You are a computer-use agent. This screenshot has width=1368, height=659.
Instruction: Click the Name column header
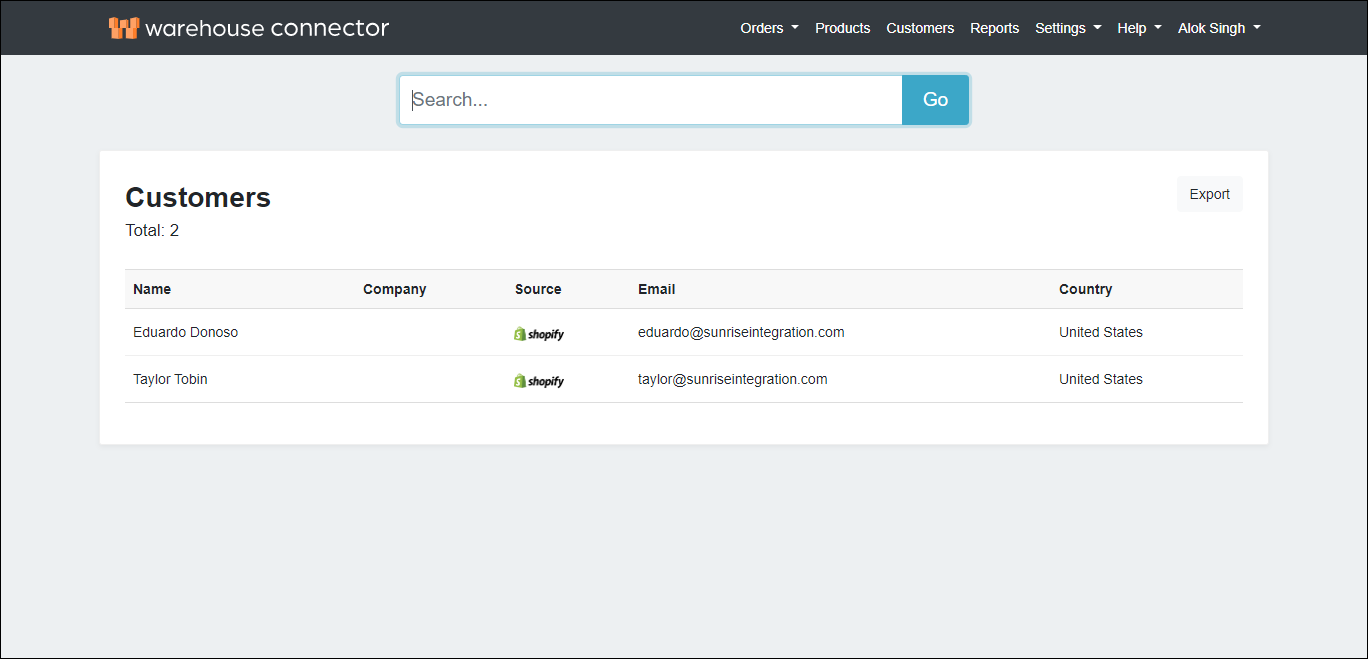click(152, 289)
